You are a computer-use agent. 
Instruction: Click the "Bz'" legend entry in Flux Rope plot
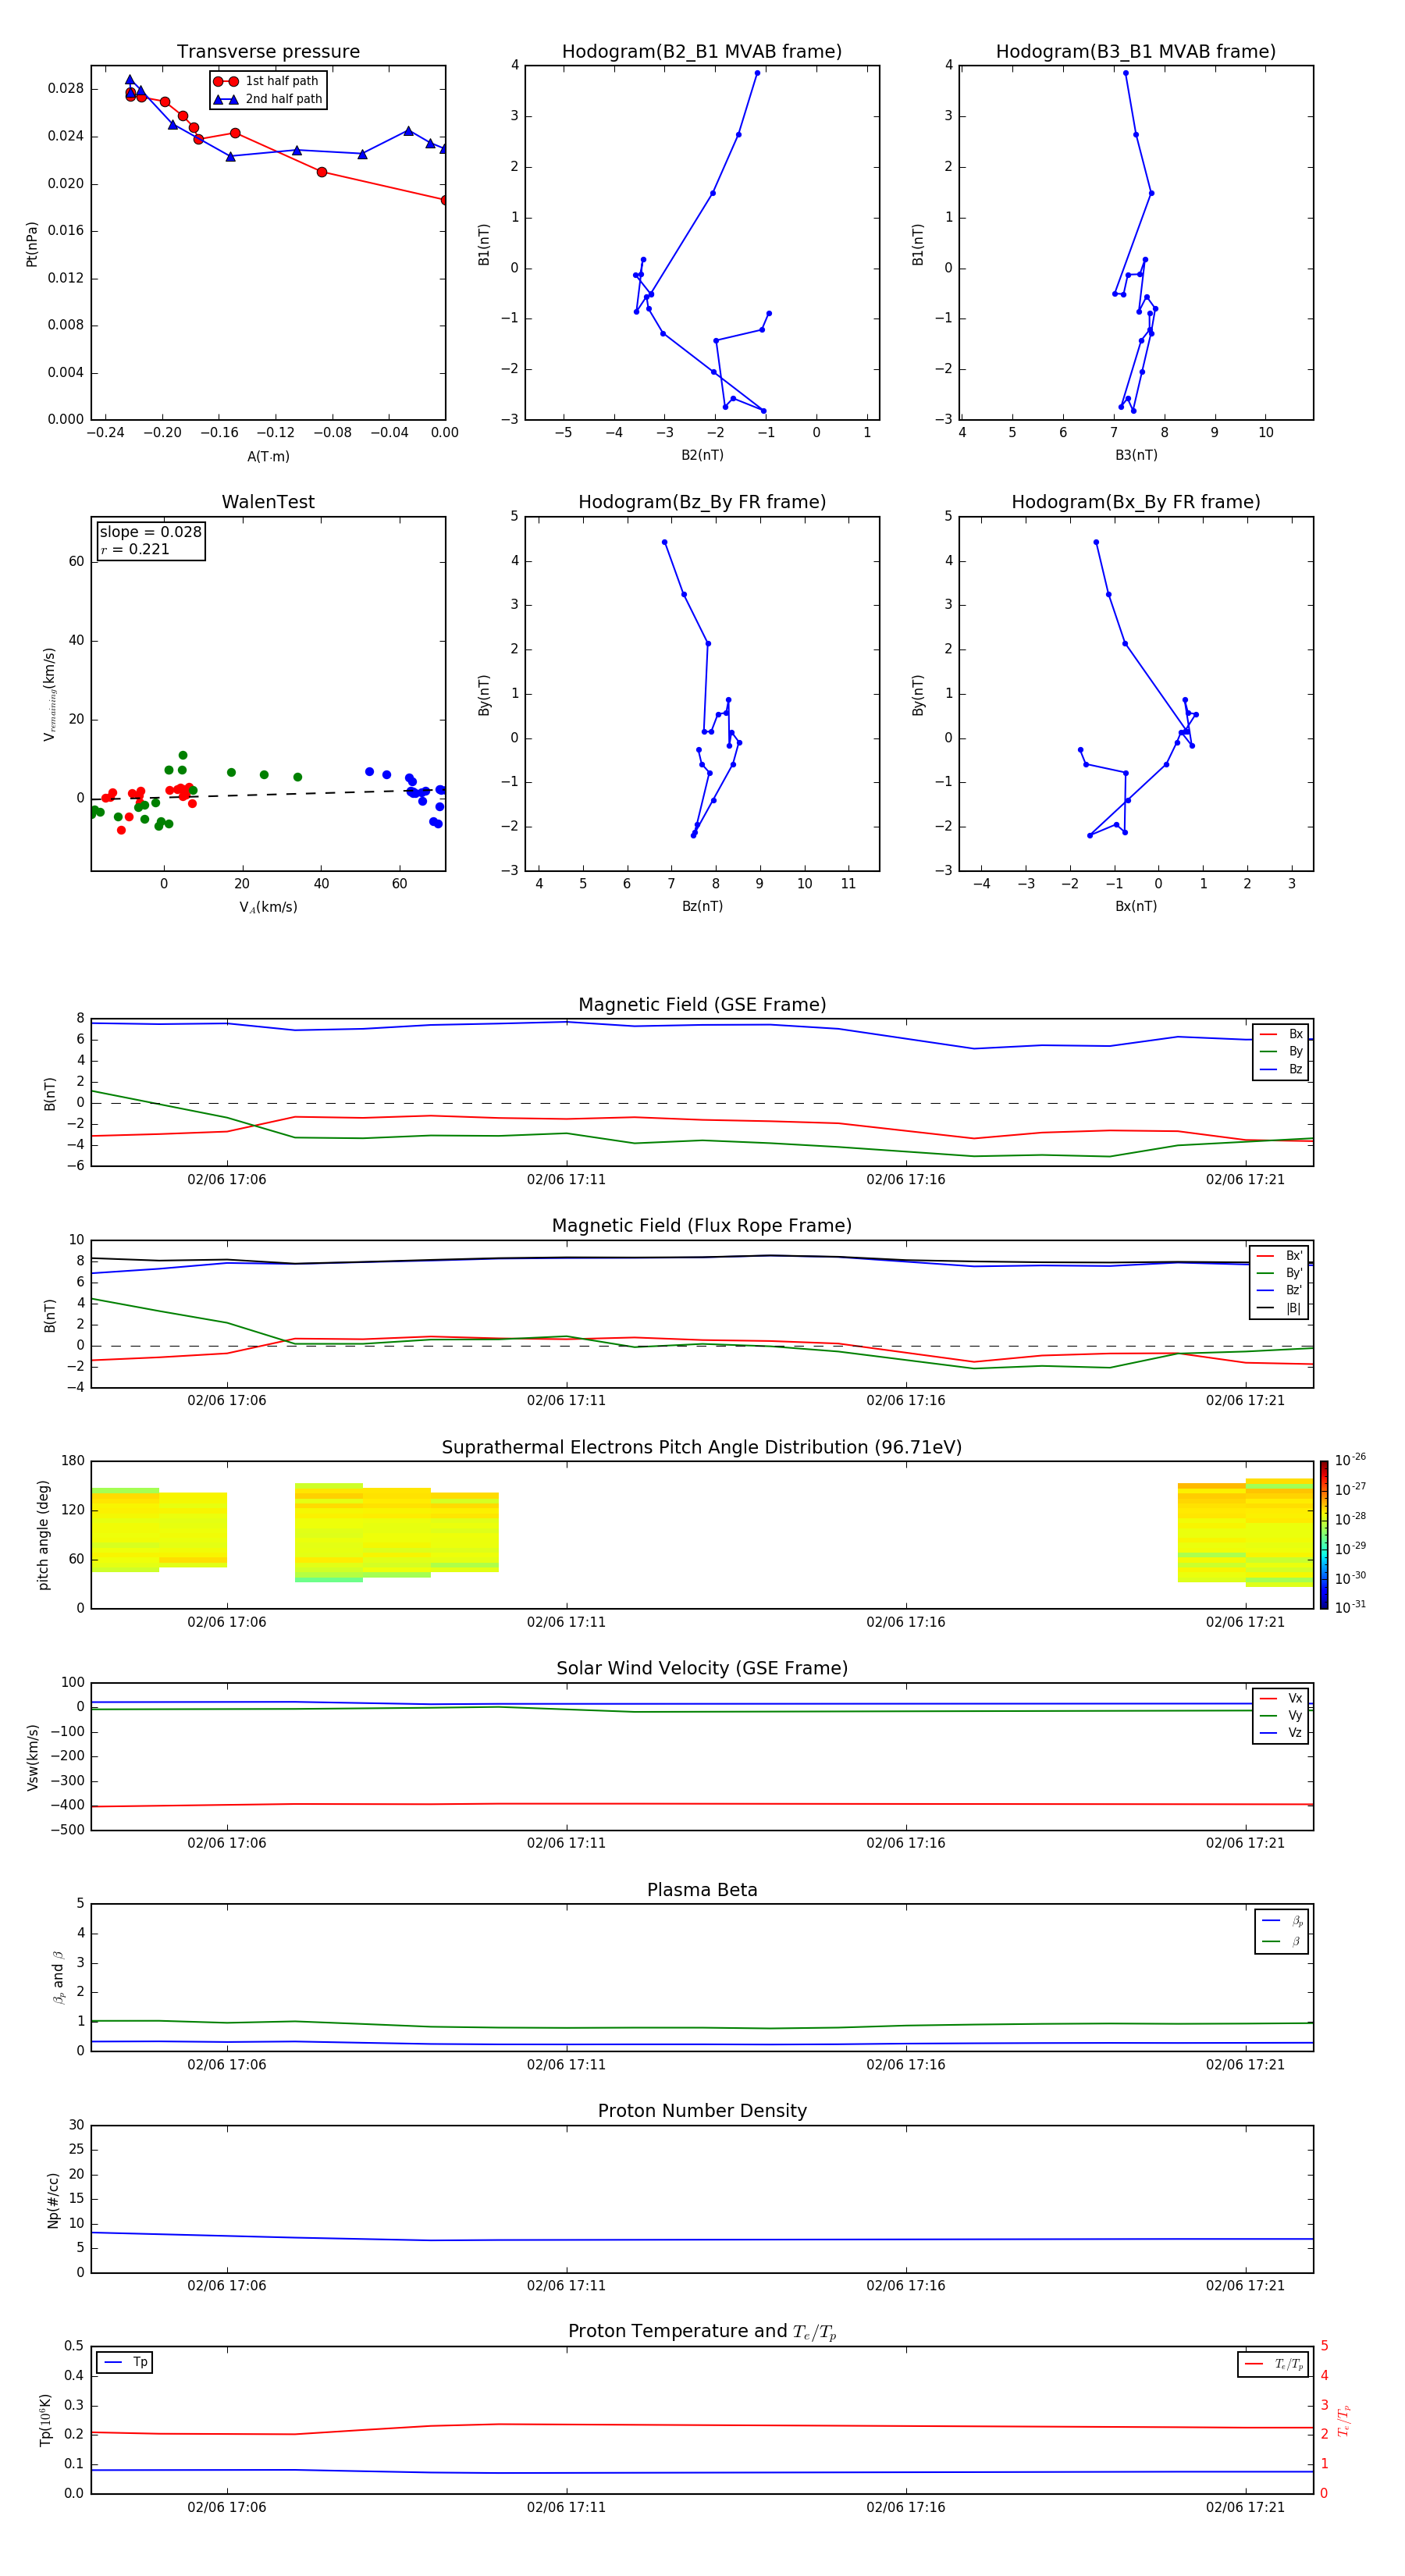tap(1279, 1290)
